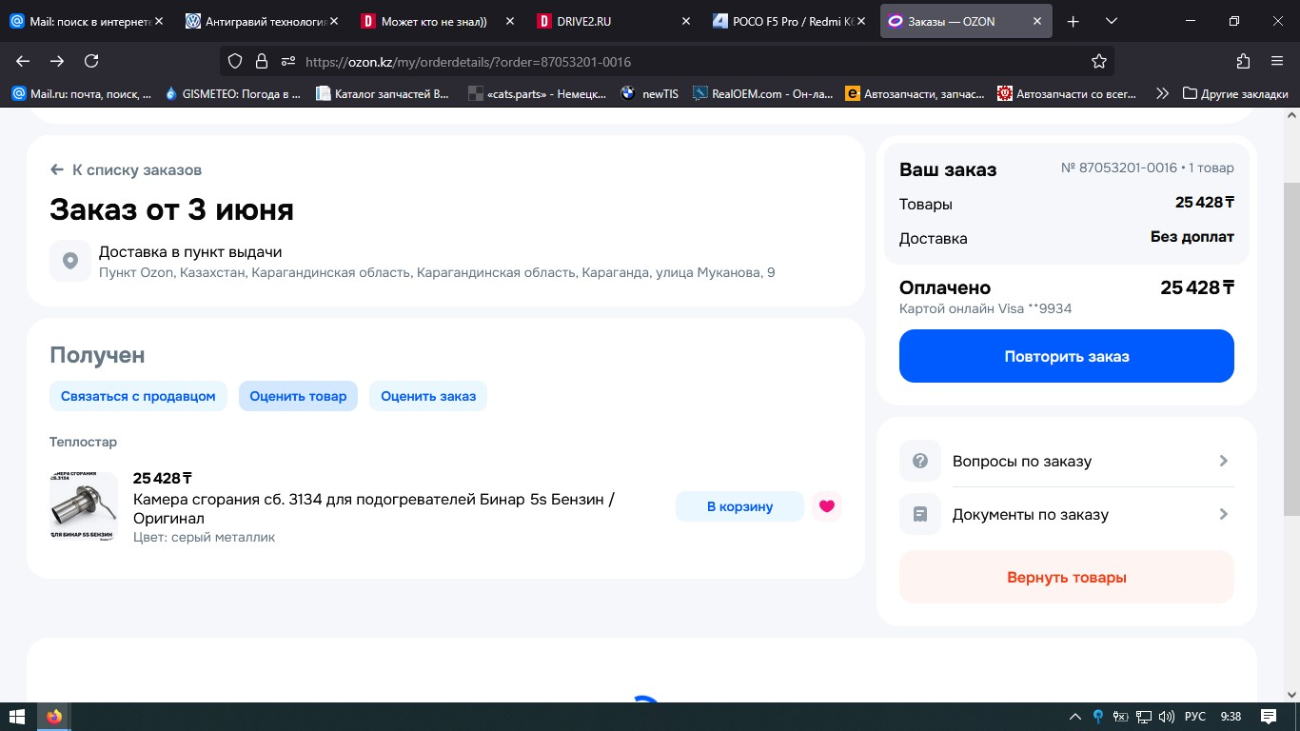Screen dimensions: 1300x731
Task: Open the Другие закладки bookmarks folder
Action: point(1235,93)
